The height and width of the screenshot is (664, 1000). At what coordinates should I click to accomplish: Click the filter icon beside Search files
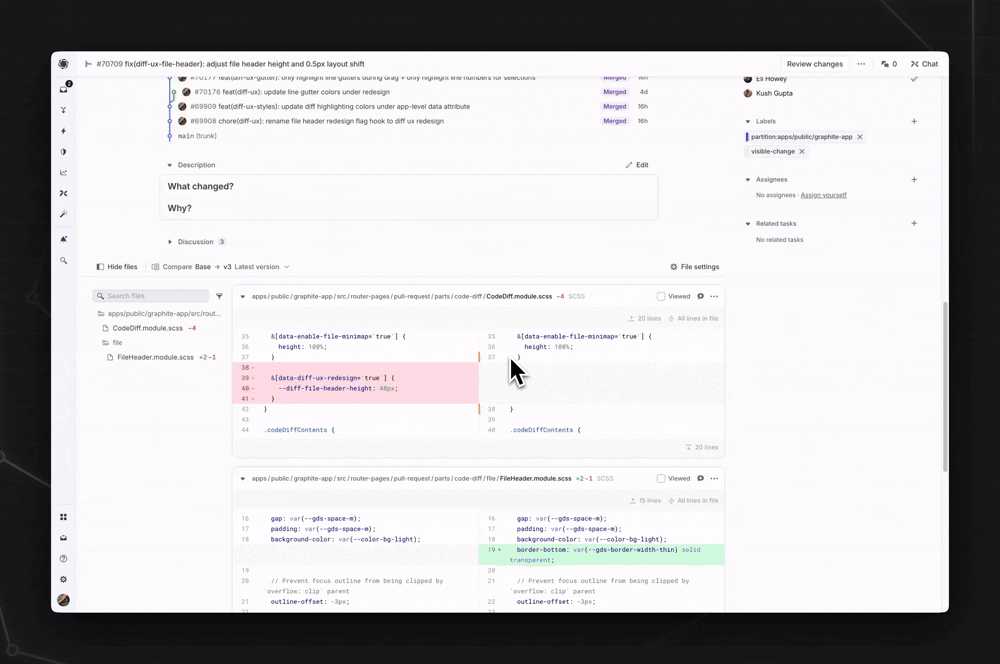[x=219, y=297]
